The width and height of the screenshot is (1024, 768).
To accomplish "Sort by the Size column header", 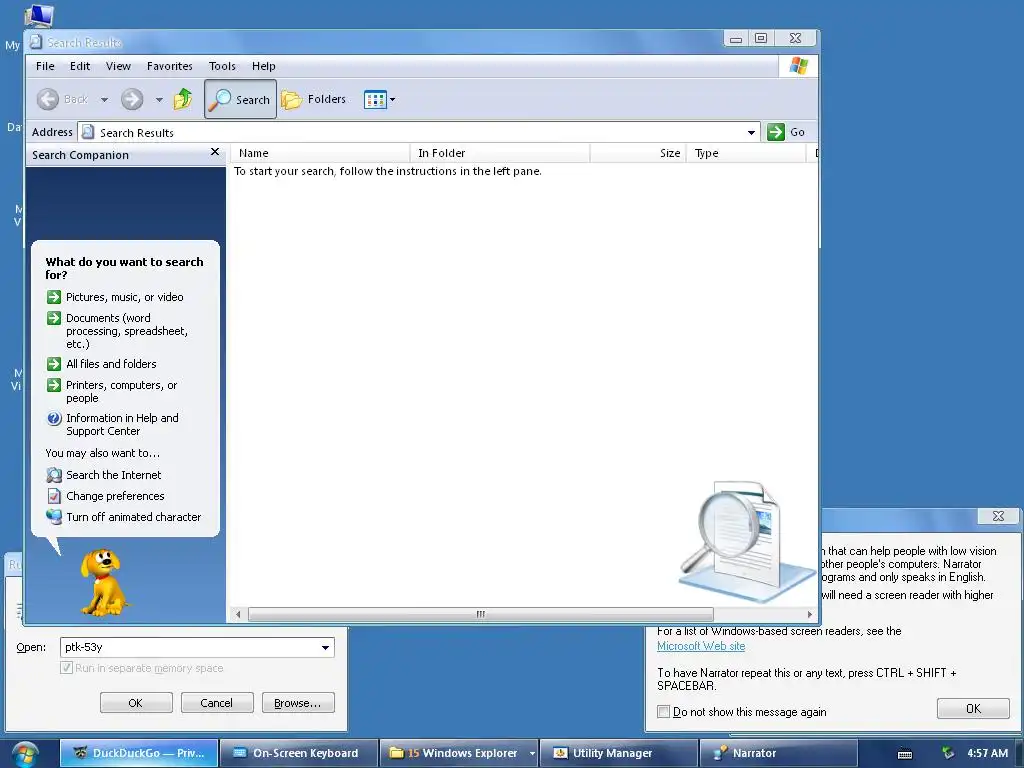I will click(638, 153).
